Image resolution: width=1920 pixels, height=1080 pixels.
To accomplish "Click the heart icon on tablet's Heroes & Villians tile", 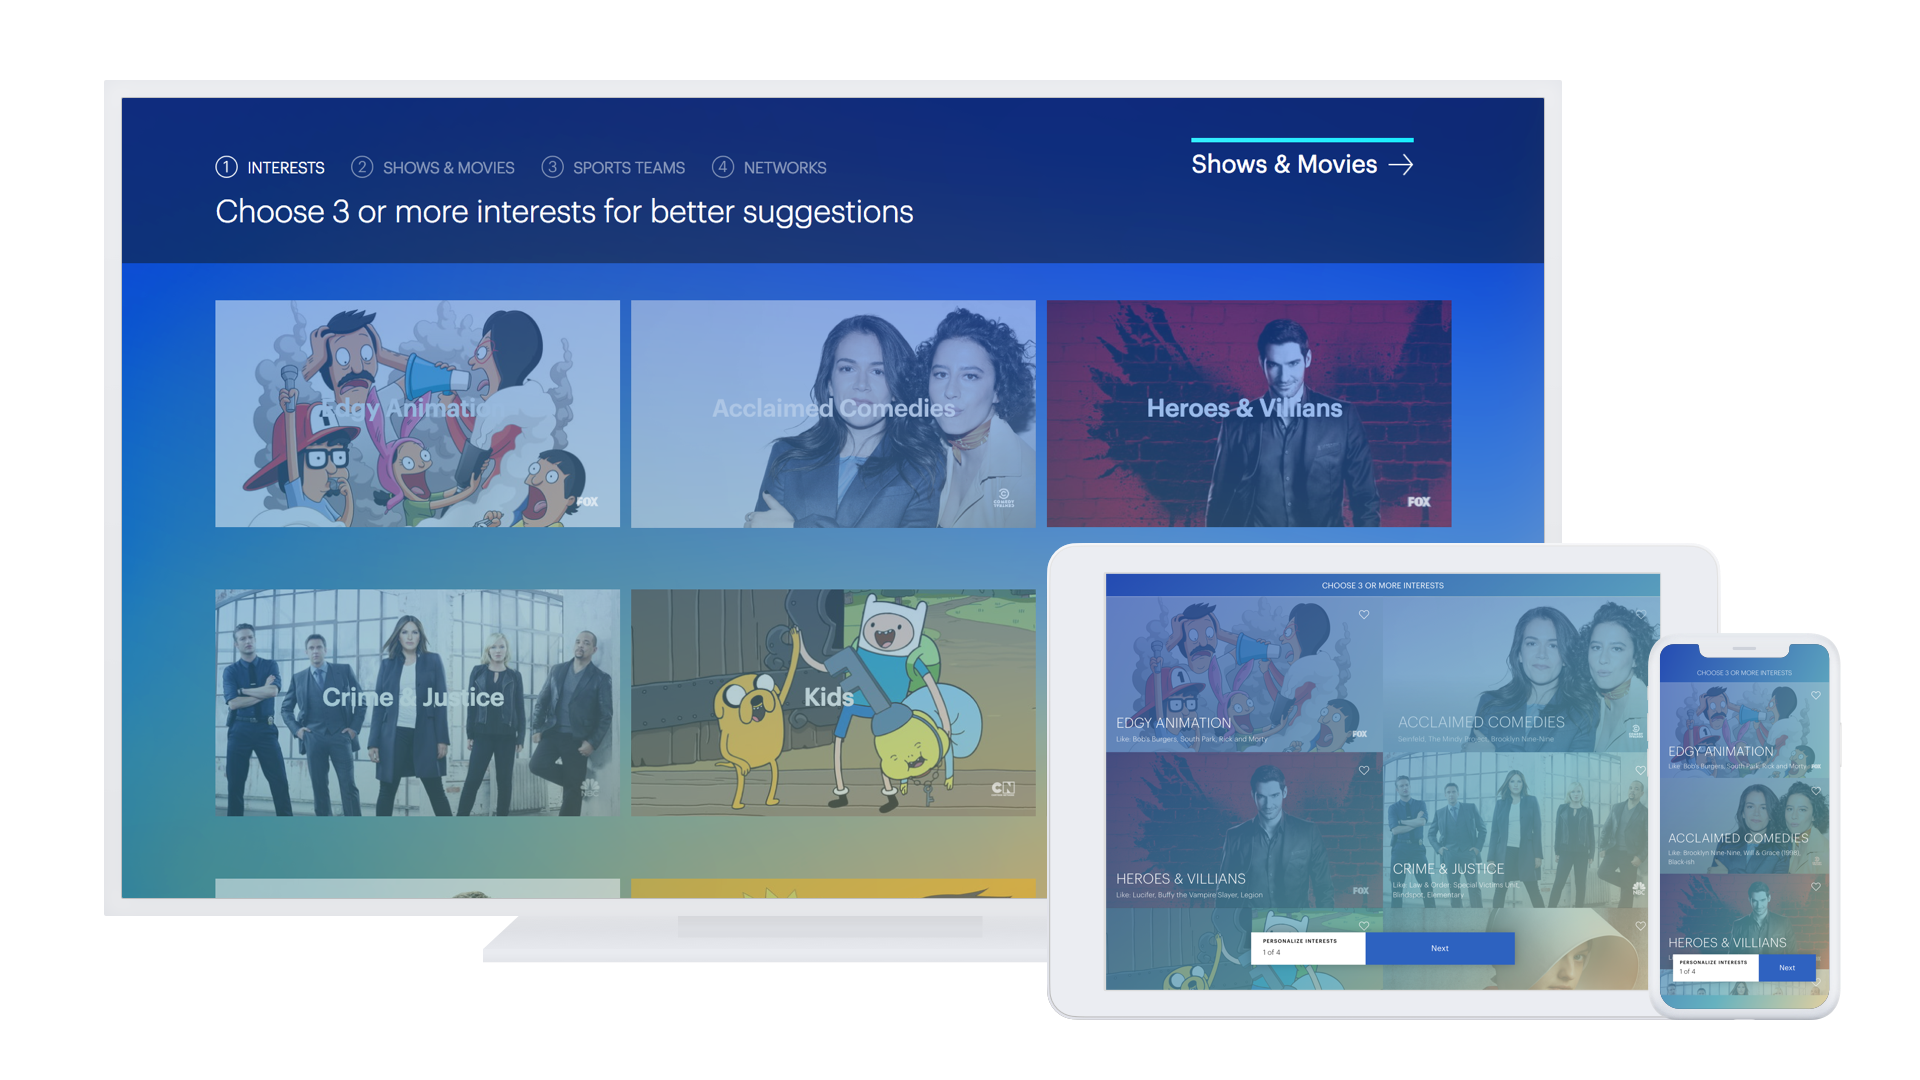I will [1364, 770].
